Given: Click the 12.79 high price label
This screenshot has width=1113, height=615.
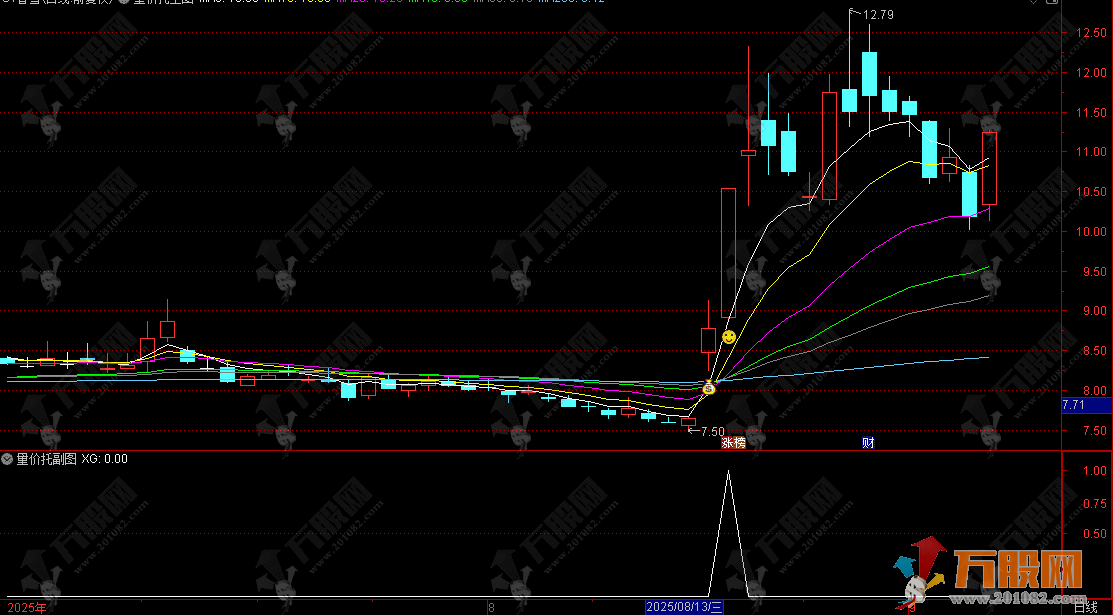Looking at the screenshot, I should point(878,15).
